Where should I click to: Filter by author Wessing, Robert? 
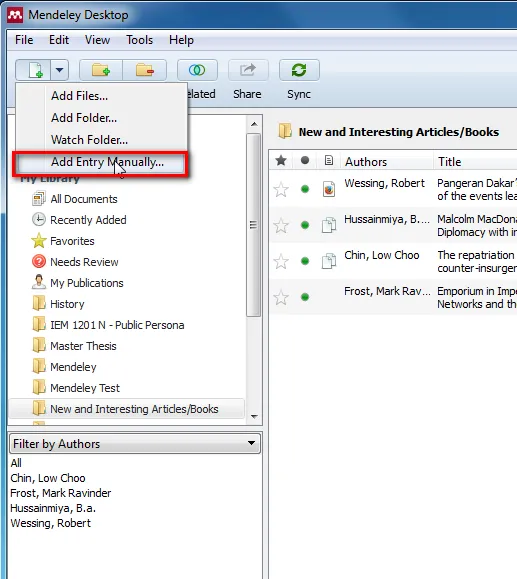click(51, 523)
